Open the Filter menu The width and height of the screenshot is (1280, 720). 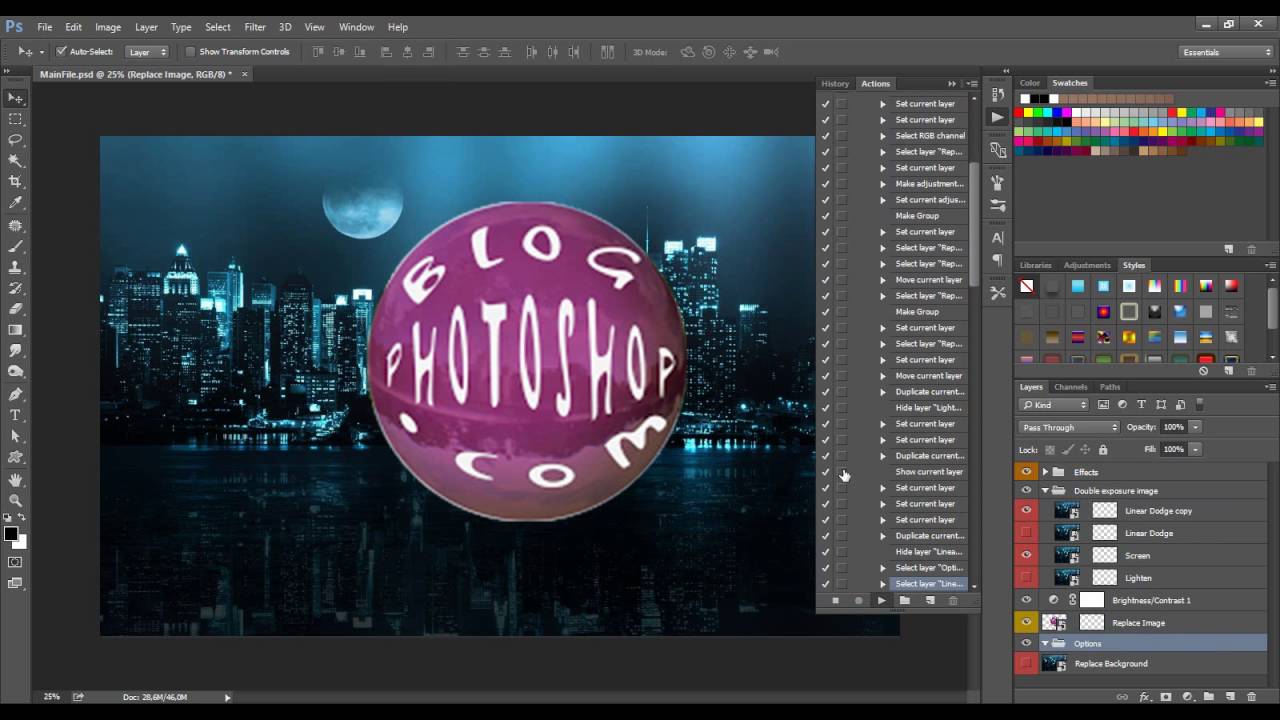[255, 27]
